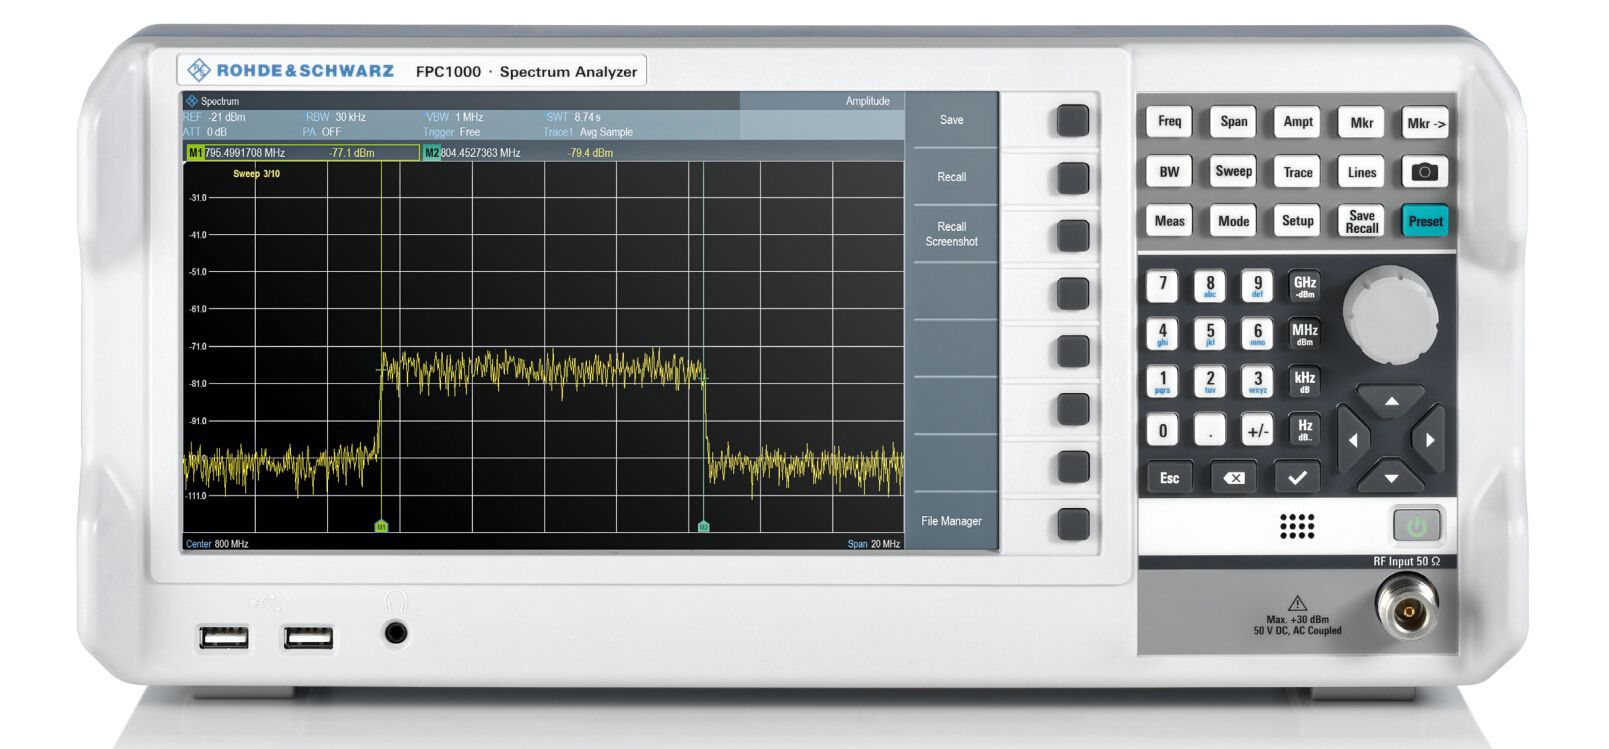Open File Manager softkey

(x=951, y=521)
